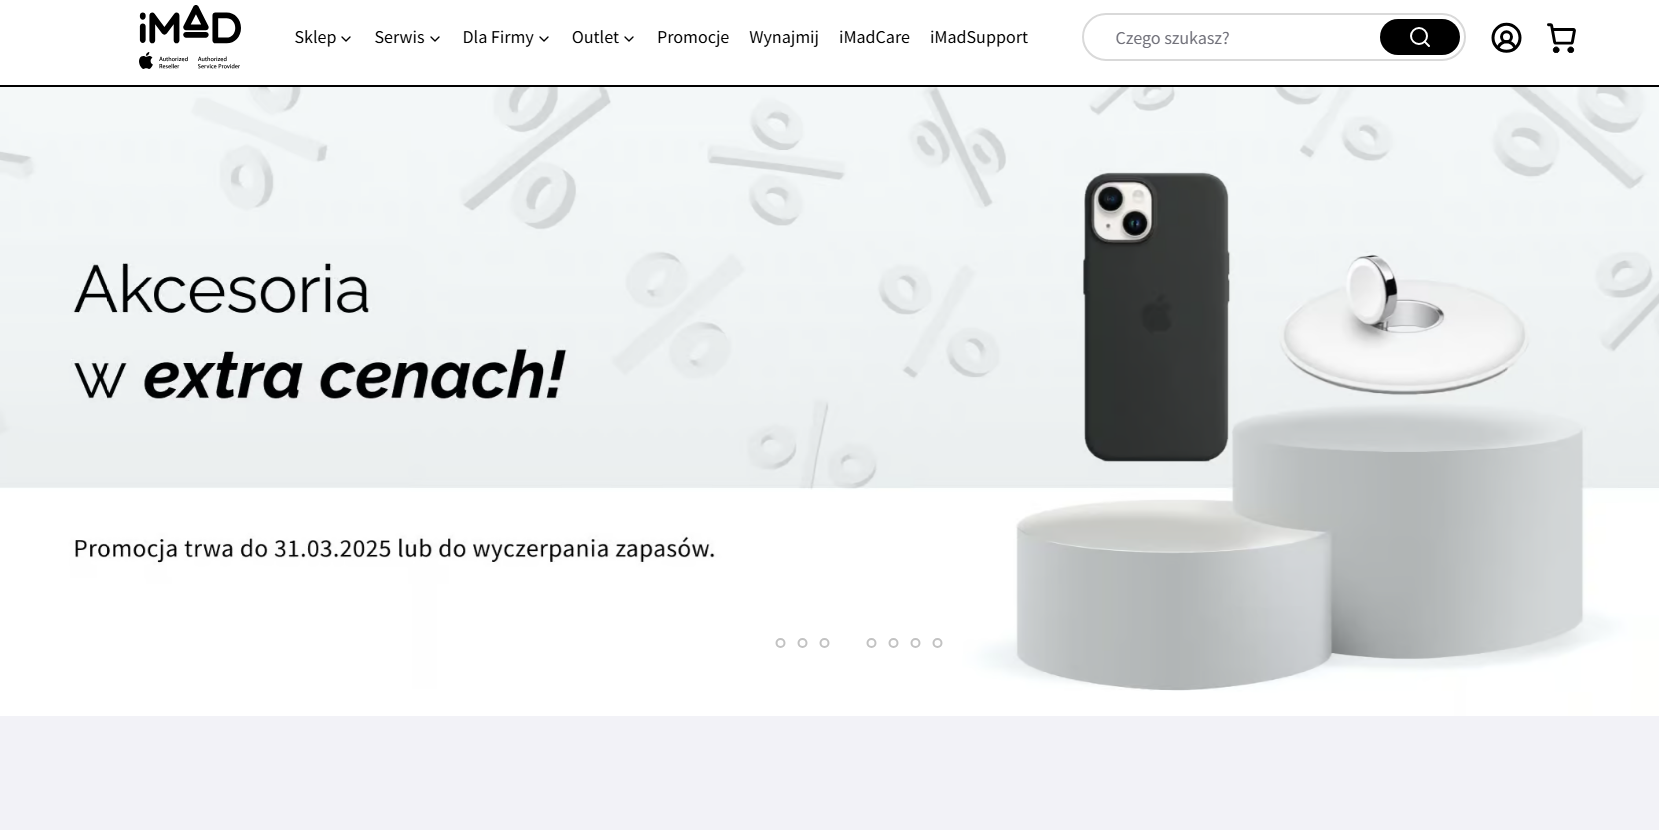Click the iMad logo
This screenshot has height=830, width=1659.
(x=190, y=38)
